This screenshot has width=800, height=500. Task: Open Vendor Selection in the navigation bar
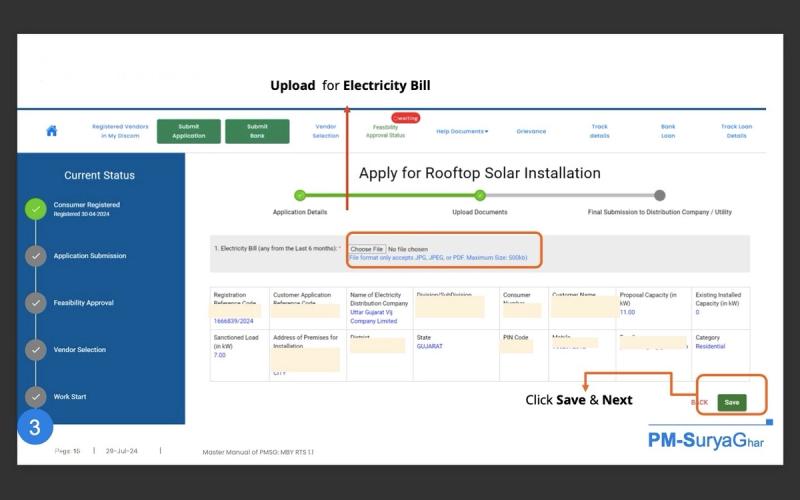pyautogui.click(x=326, y=131)
